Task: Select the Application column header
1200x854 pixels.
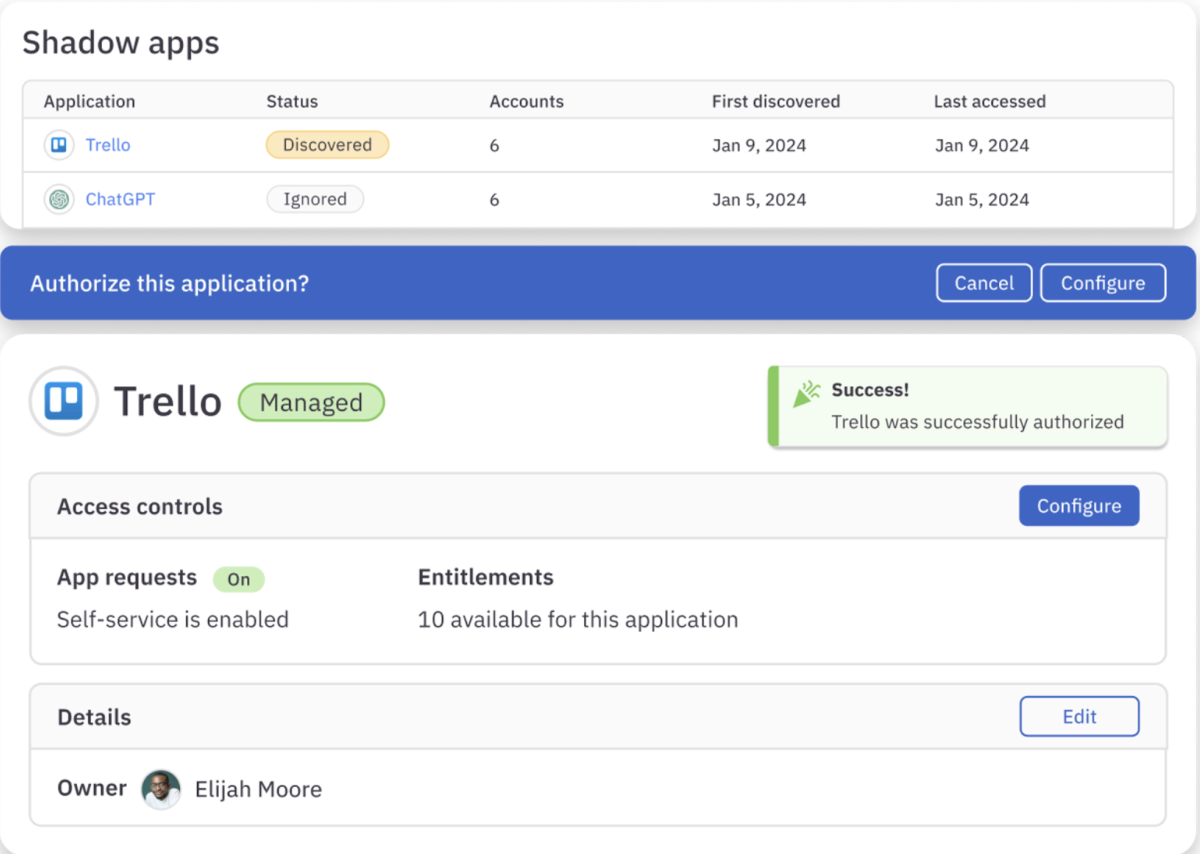Action: [90, 101]
